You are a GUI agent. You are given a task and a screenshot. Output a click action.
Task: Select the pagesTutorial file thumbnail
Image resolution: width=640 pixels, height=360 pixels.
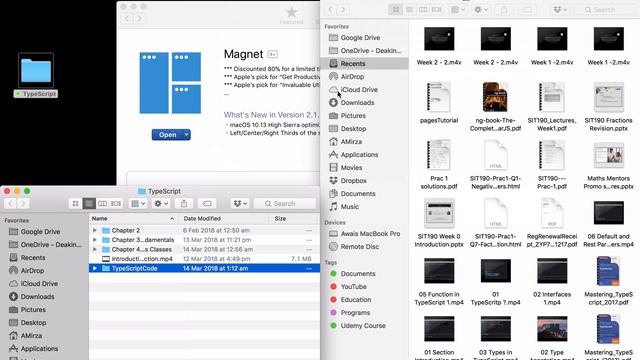point(439,97)
